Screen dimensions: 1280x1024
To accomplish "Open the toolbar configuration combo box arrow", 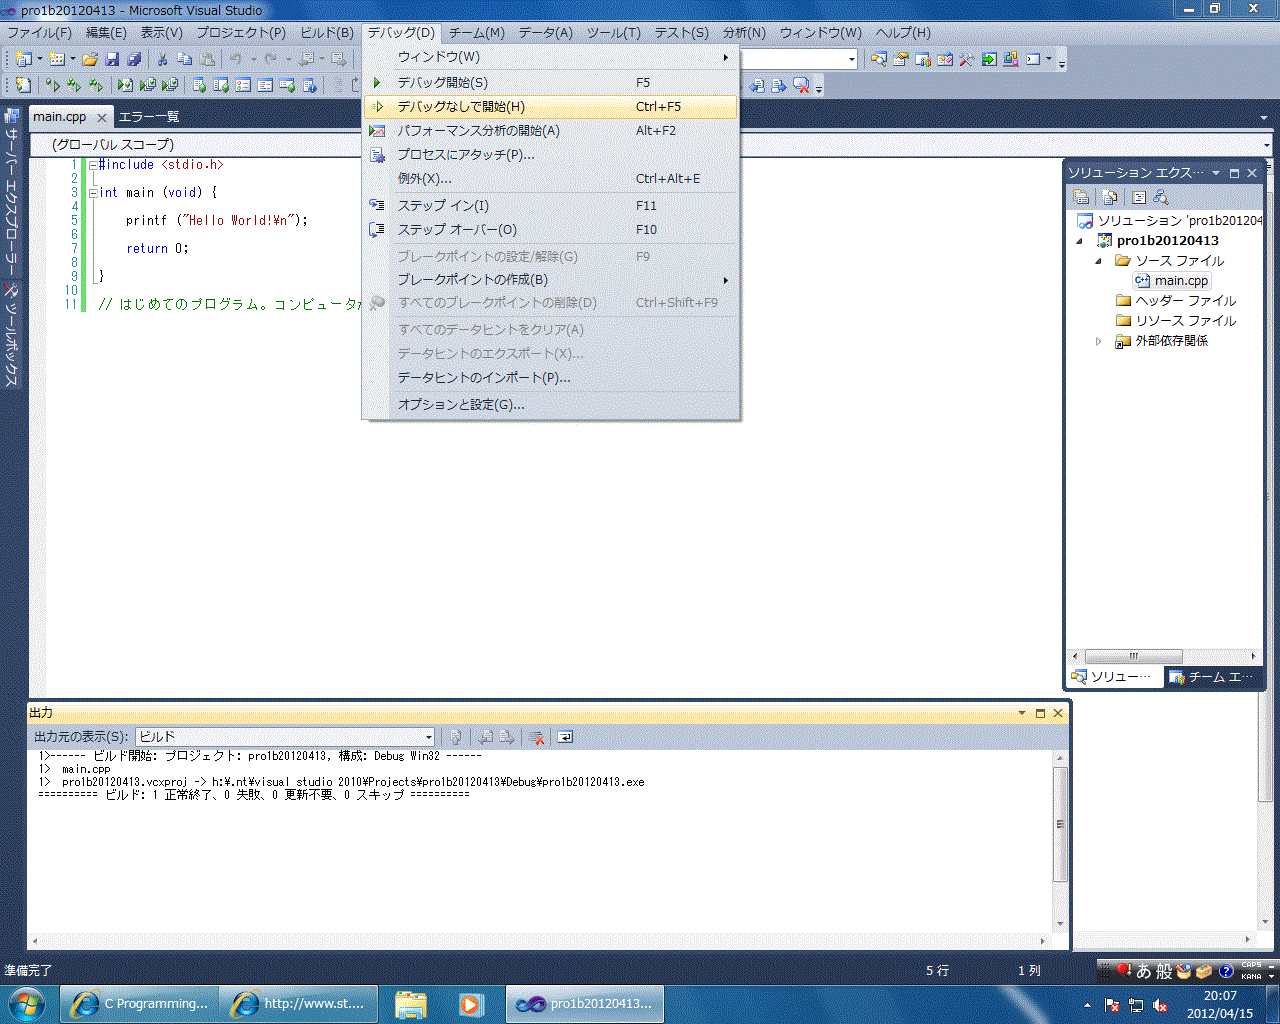I will [852, 59].
